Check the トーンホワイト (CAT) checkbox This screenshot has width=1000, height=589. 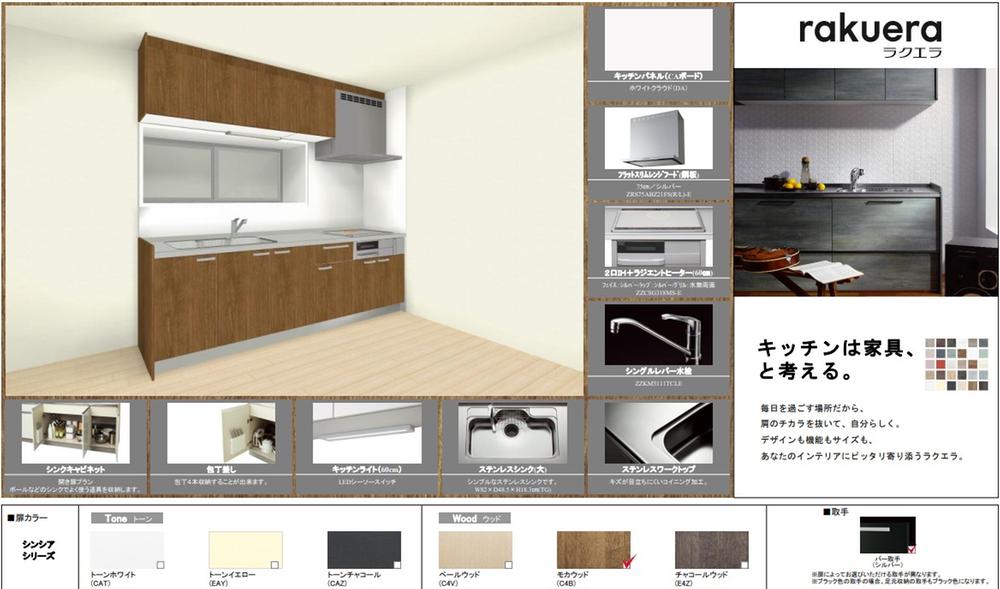[x=161, y=565]
